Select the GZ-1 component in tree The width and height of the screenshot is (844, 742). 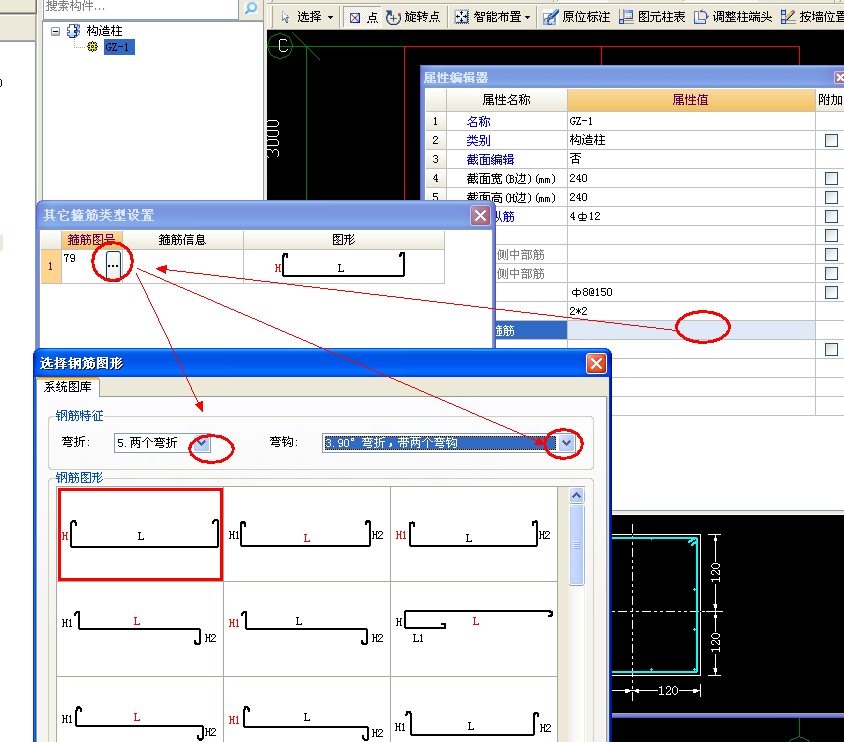[118, 47]
